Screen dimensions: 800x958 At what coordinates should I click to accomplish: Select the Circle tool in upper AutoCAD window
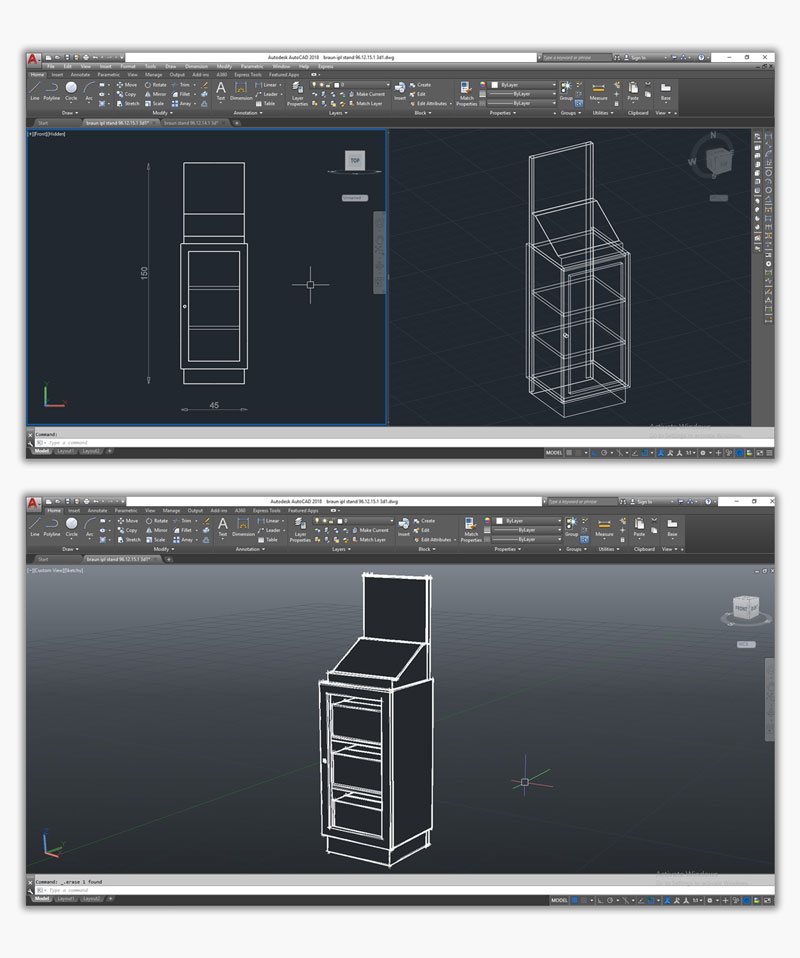(72, 90)
